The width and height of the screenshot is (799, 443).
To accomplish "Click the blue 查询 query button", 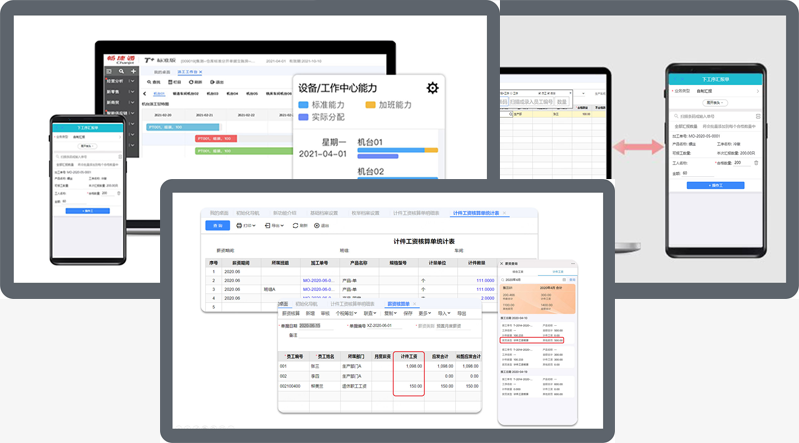I will click(217, 226).
